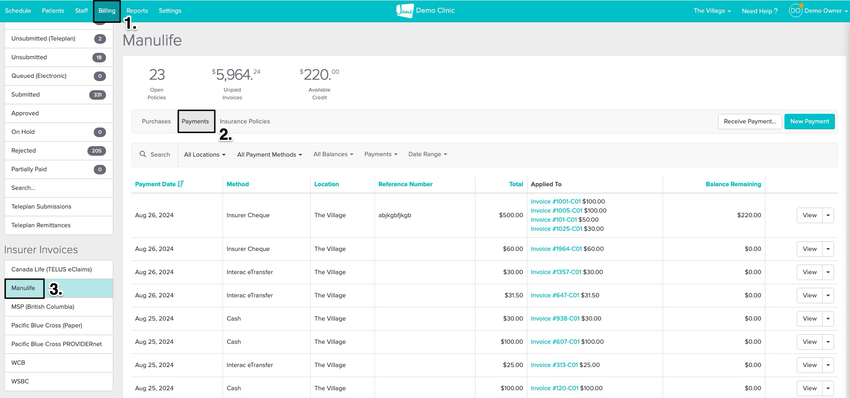View the Invoice #313-C01 payment
Image resolution: width=850 pixels, height=398 pixels.
tap(809, 365)
